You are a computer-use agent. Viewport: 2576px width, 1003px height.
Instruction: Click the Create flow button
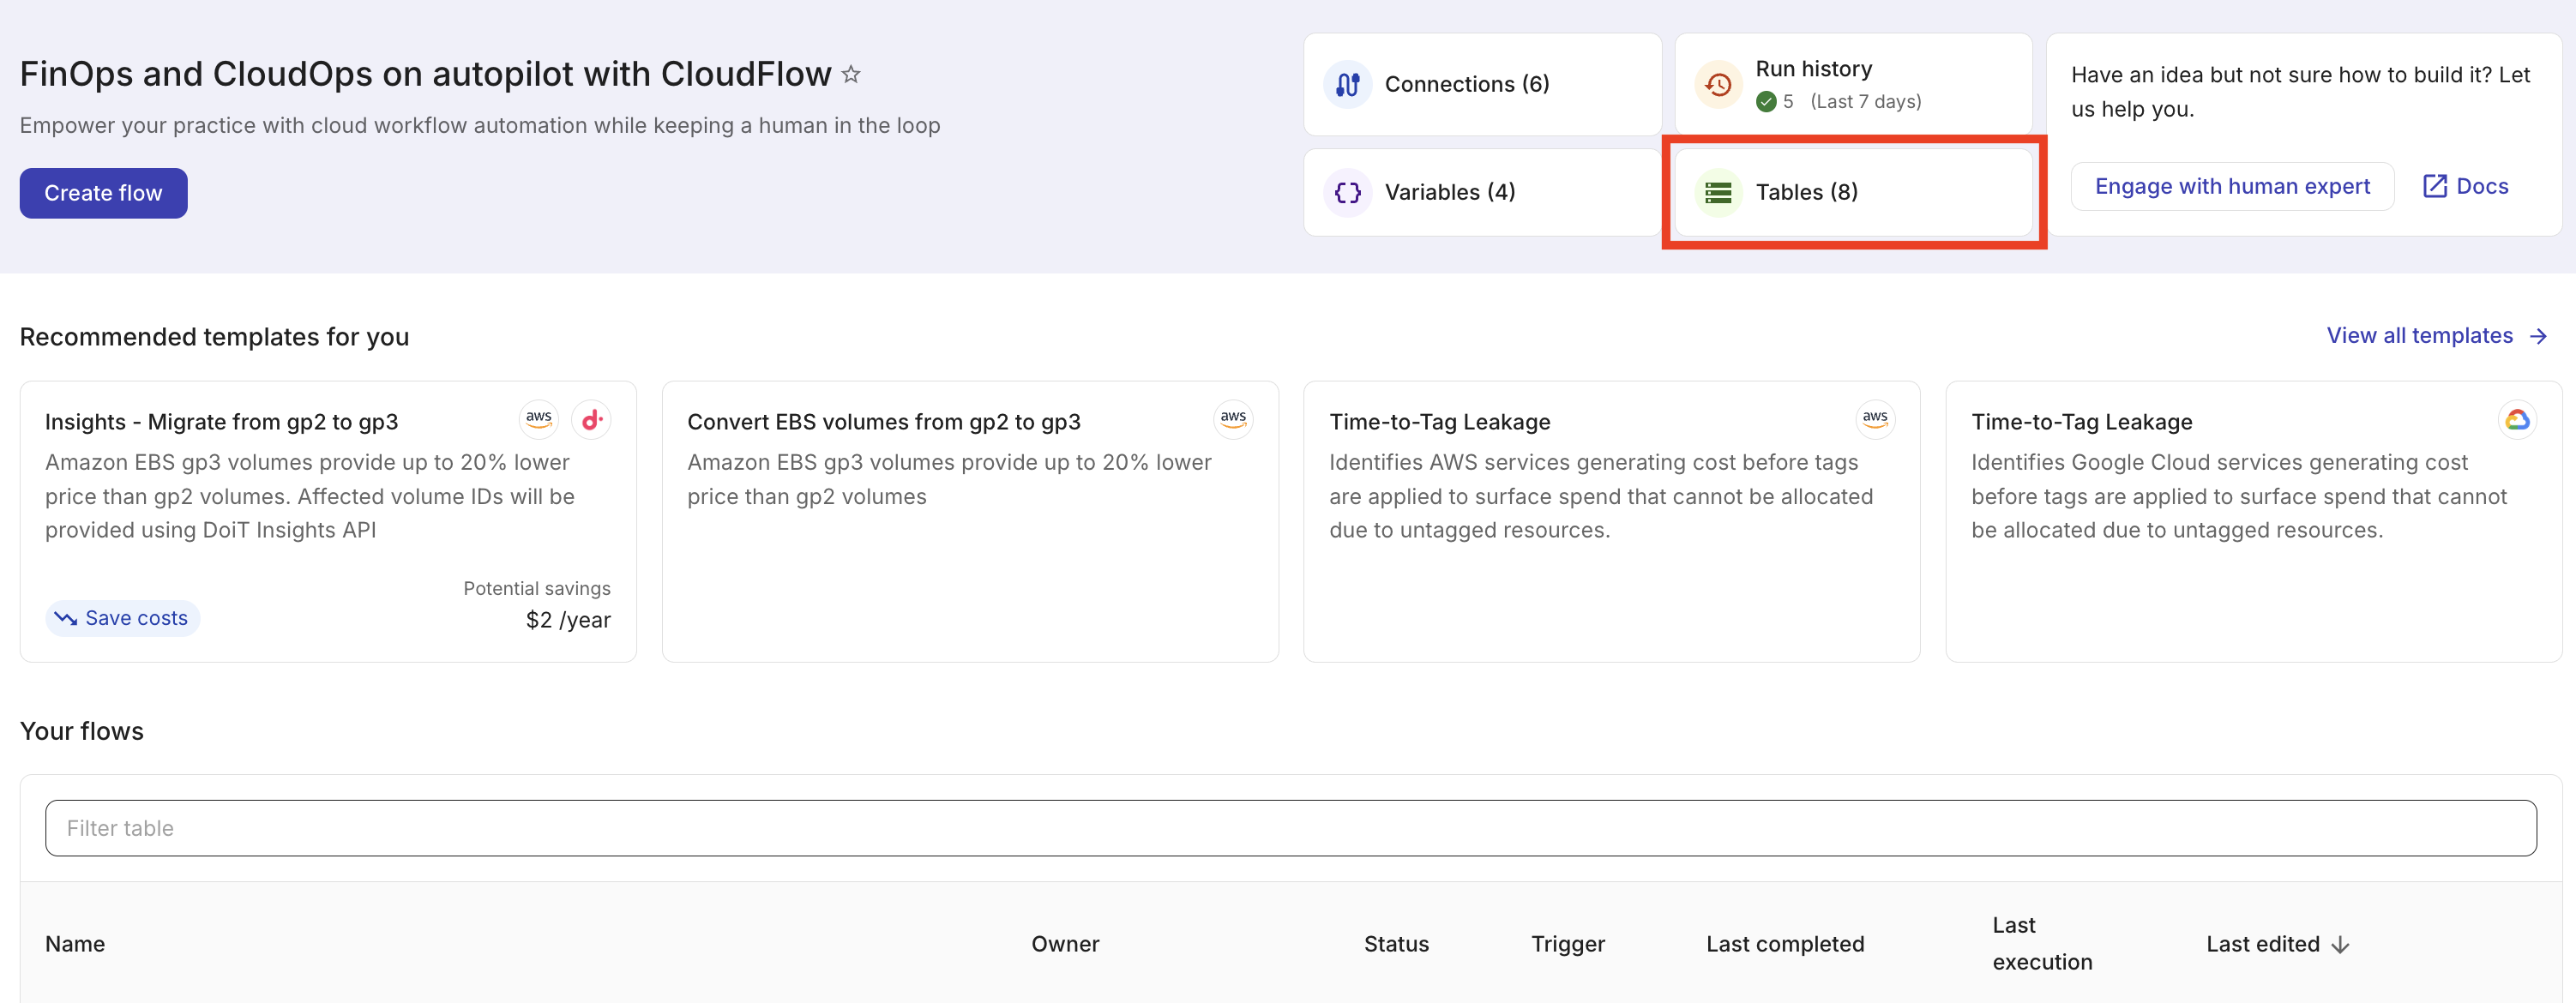point(103,193)
